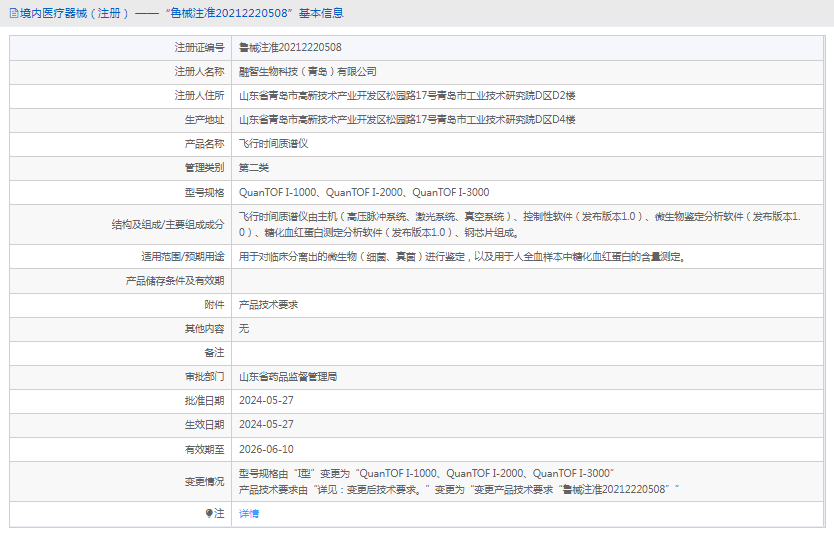Viewport: 834px width, 534px height.
Task: Click the 审批部门 label cell
Action: click(x=121, y=377)
